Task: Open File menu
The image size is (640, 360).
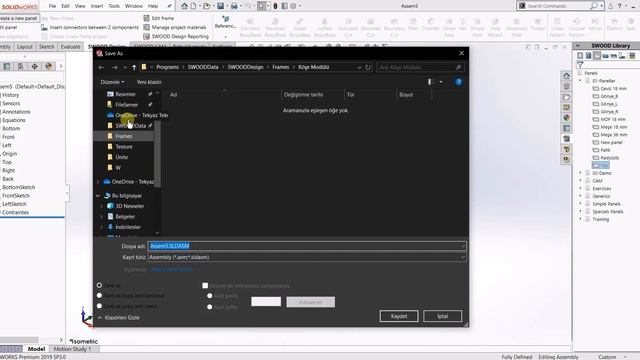Action: 52,6
